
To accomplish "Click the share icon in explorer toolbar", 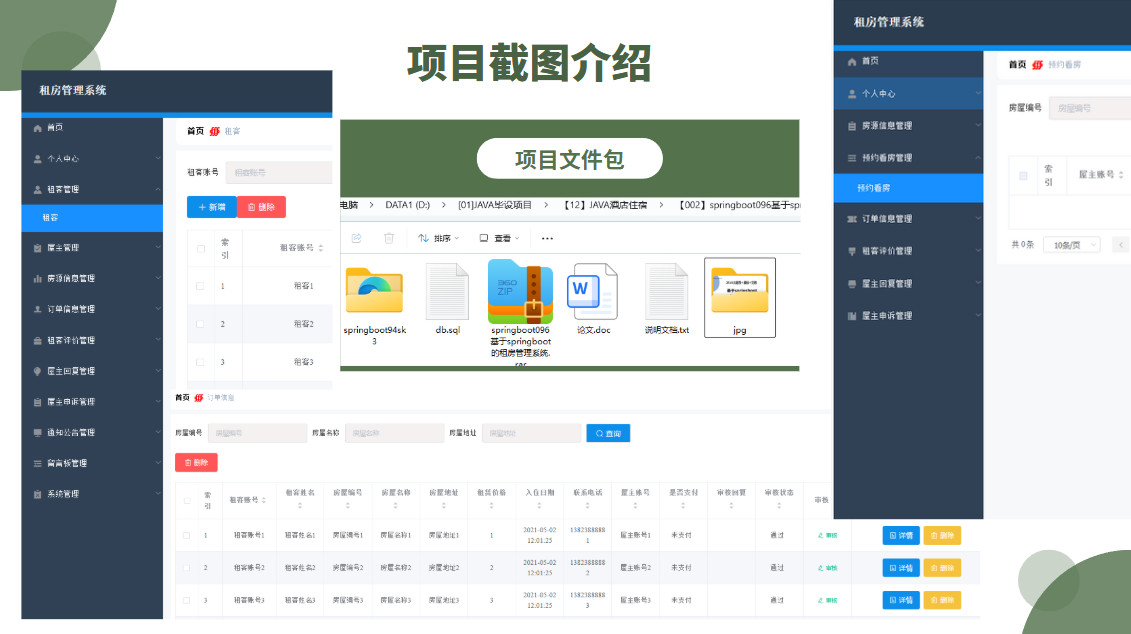I will click(356, 238).
